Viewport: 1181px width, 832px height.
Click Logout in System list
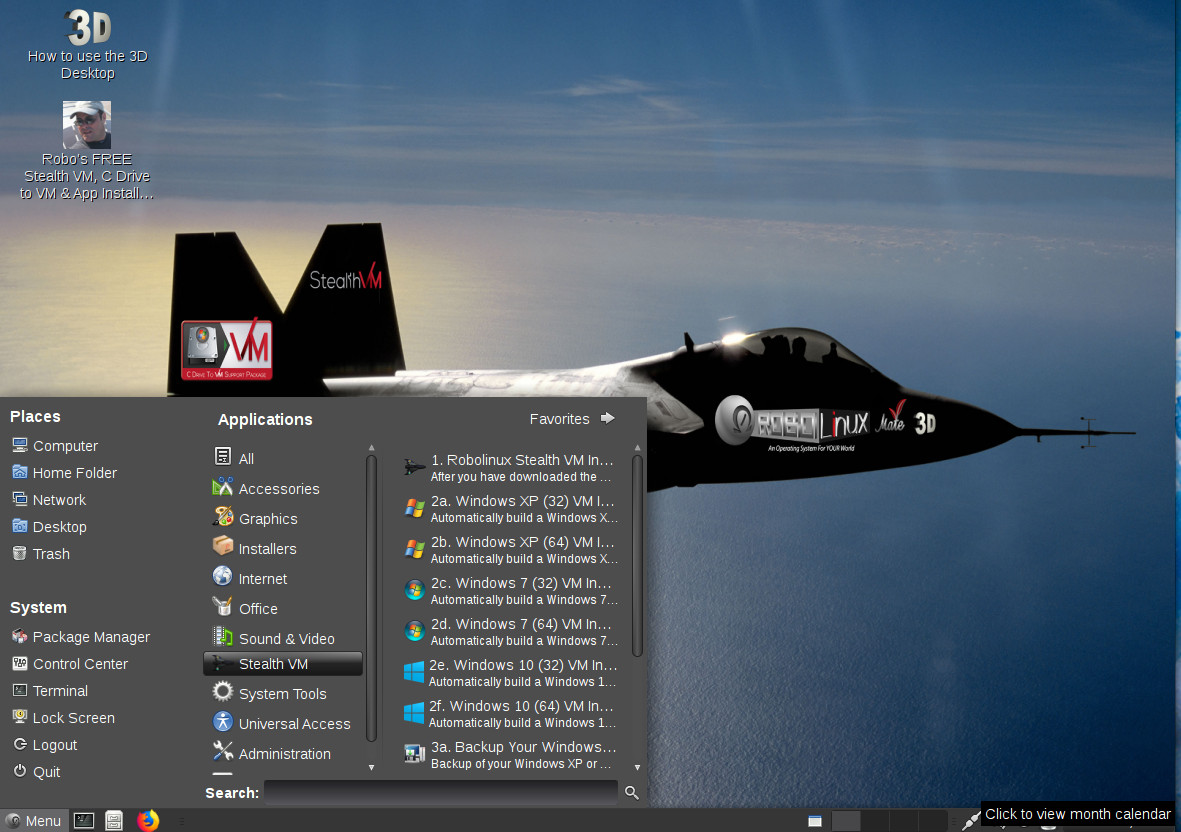[x=44, y=745]
